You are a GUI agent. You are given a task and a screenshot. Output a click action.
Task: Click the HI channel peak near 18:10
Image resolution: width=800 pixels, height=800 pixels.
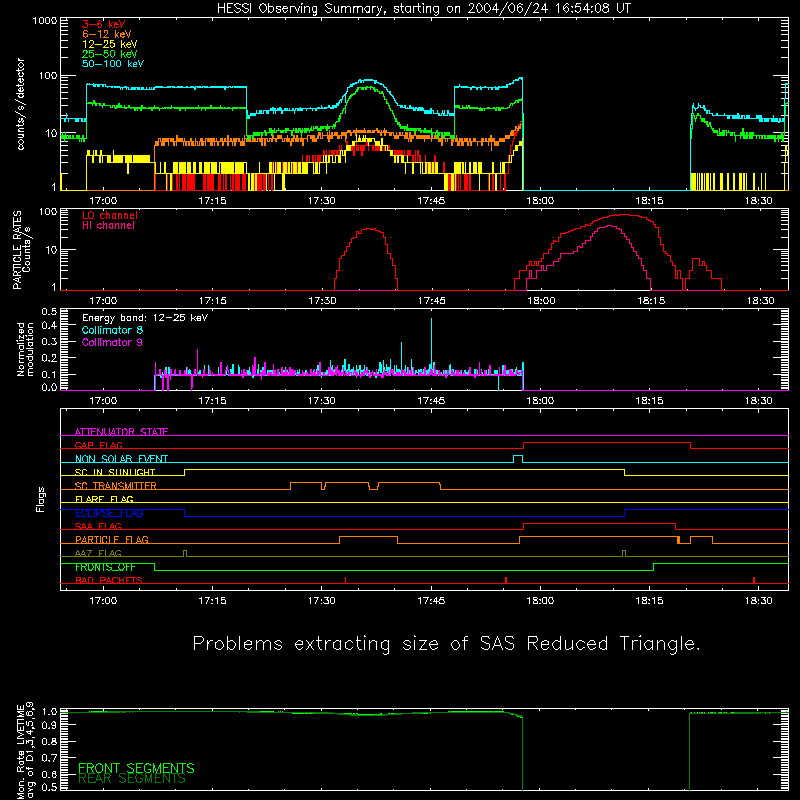(x=609, y=226)
